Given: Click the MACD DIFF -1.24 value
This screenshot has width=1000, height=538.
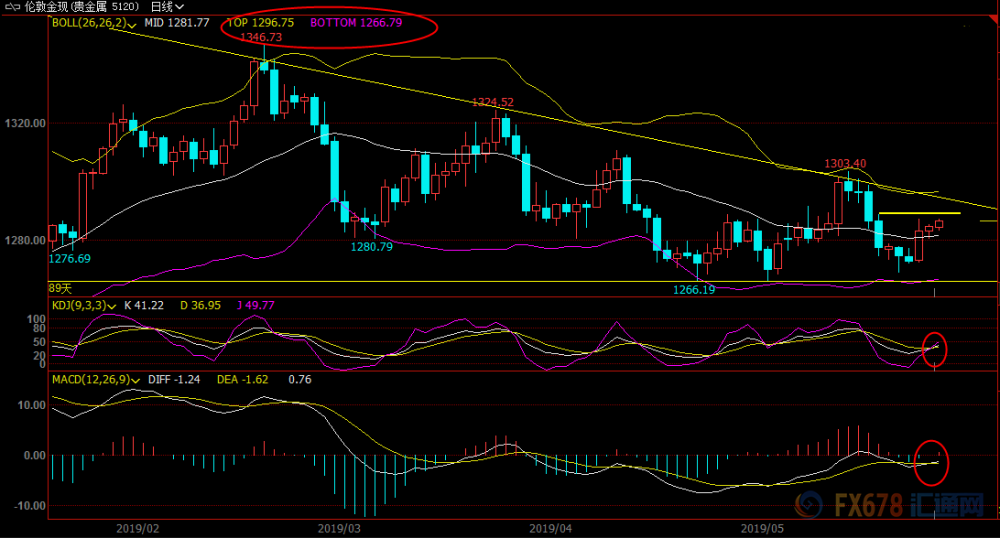Looking at the screenshot, I should (x=174, y=379).
